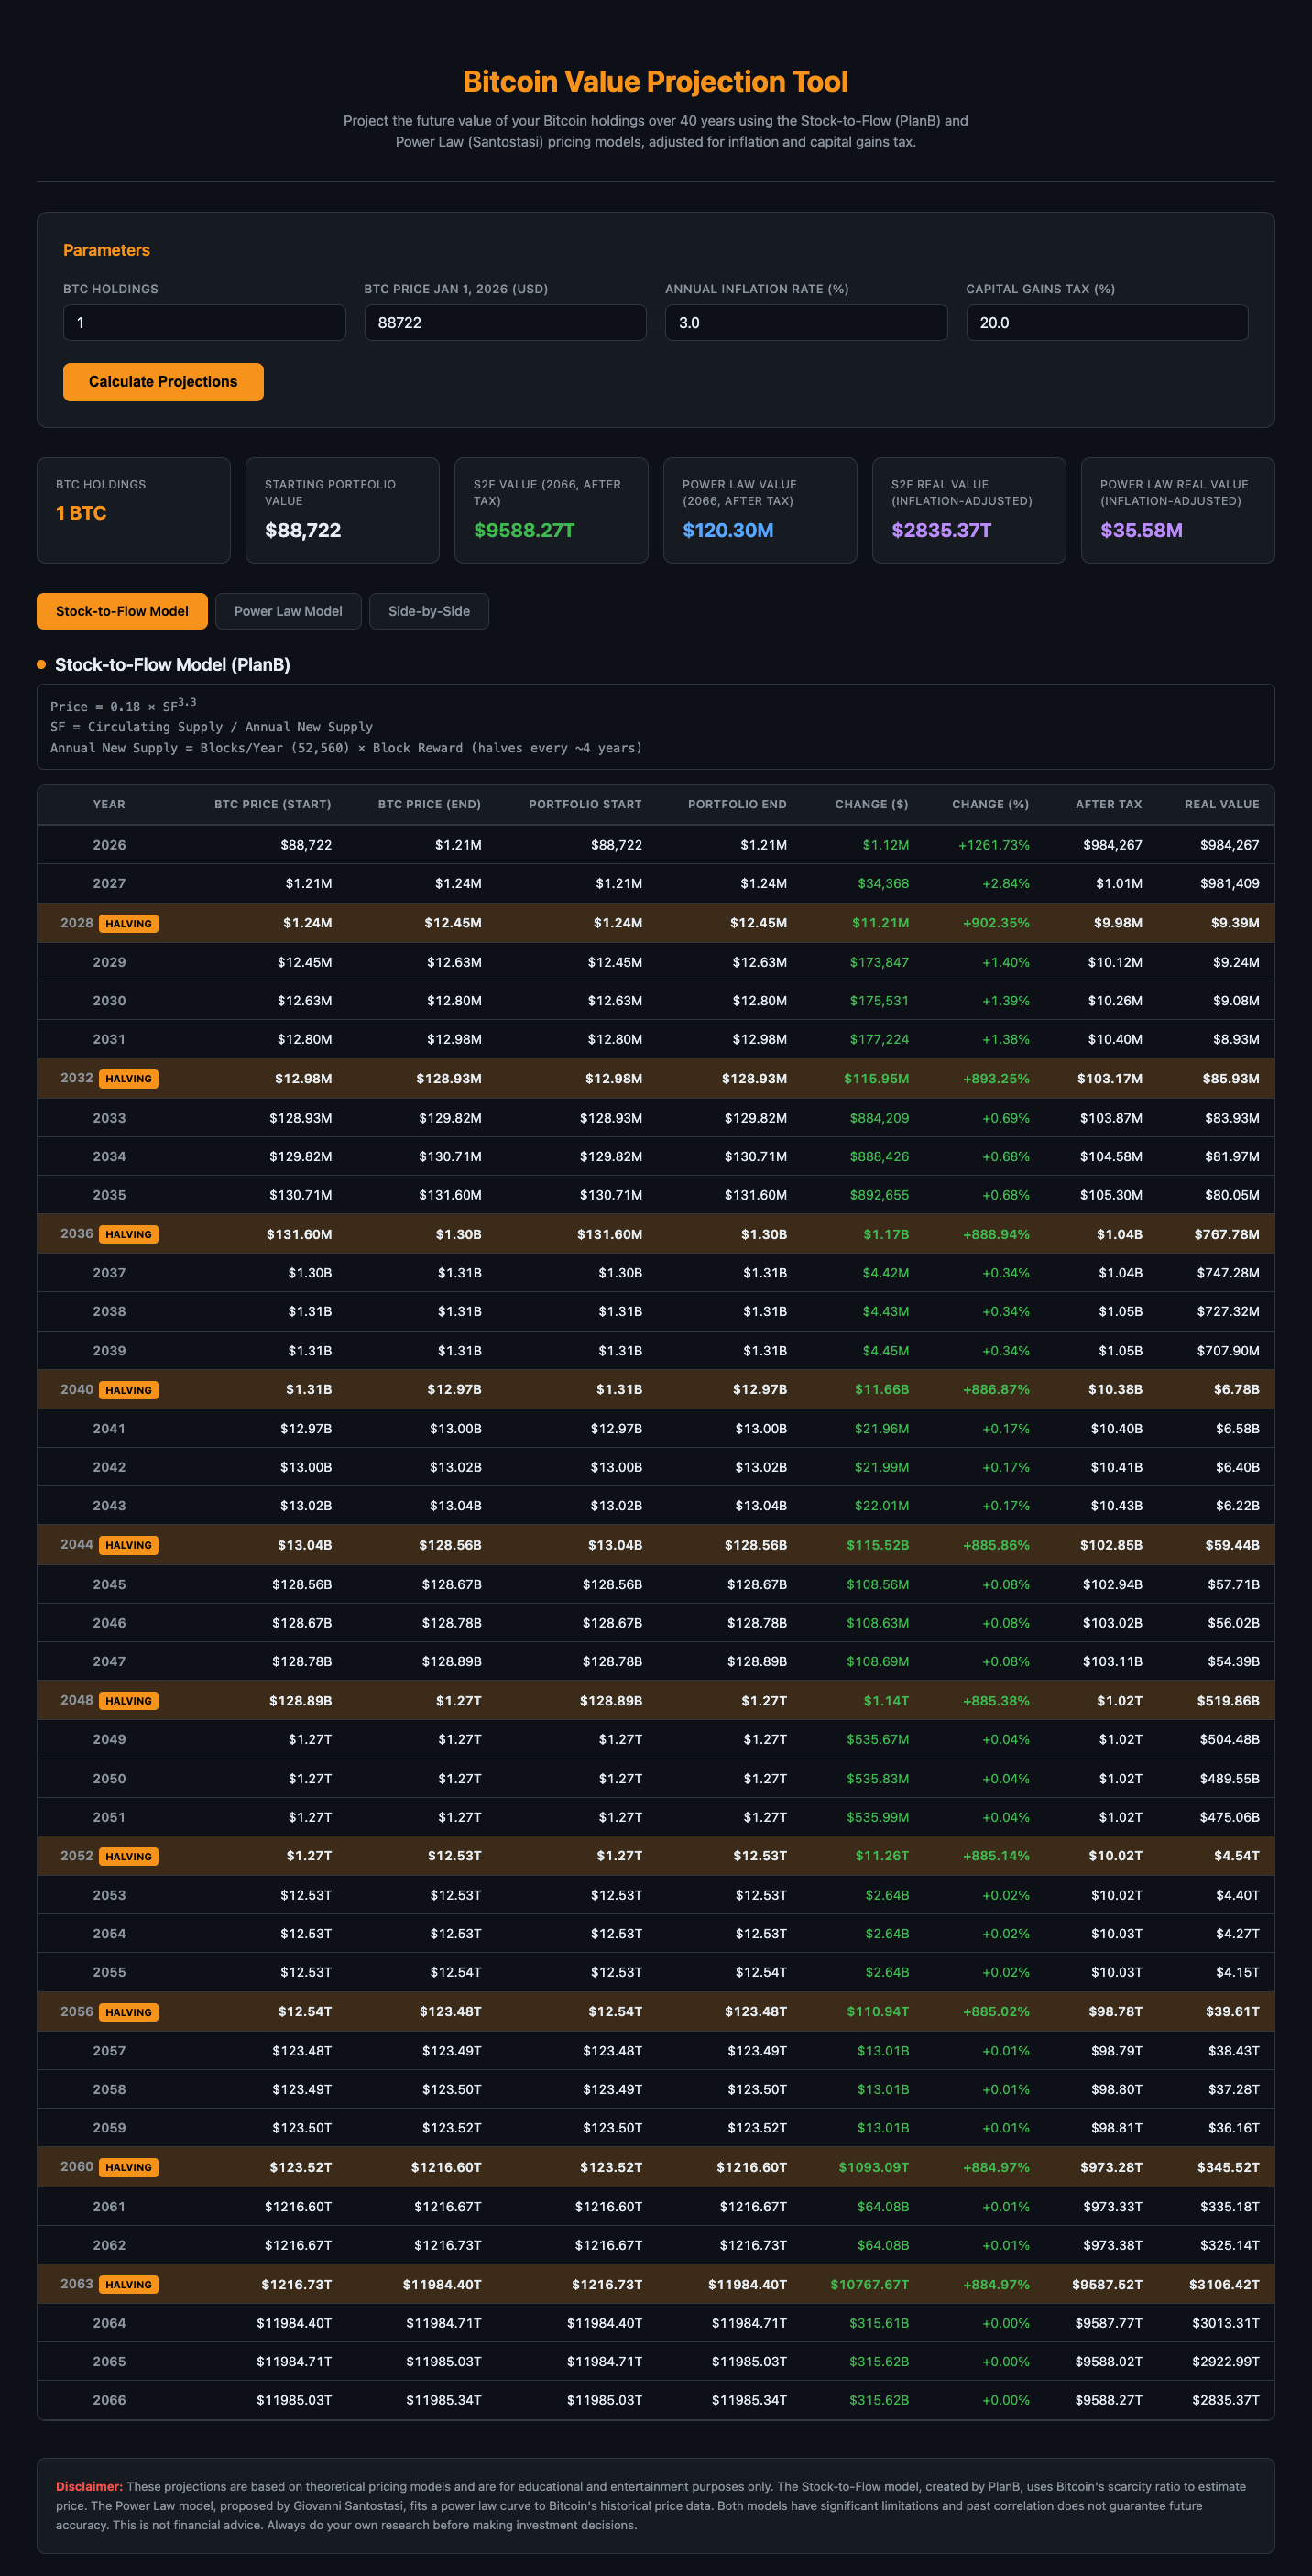Screen dimensions: 1312x2576
Task: Open the Side-by-Side comparison tab
Action: [x=428, y=611]
